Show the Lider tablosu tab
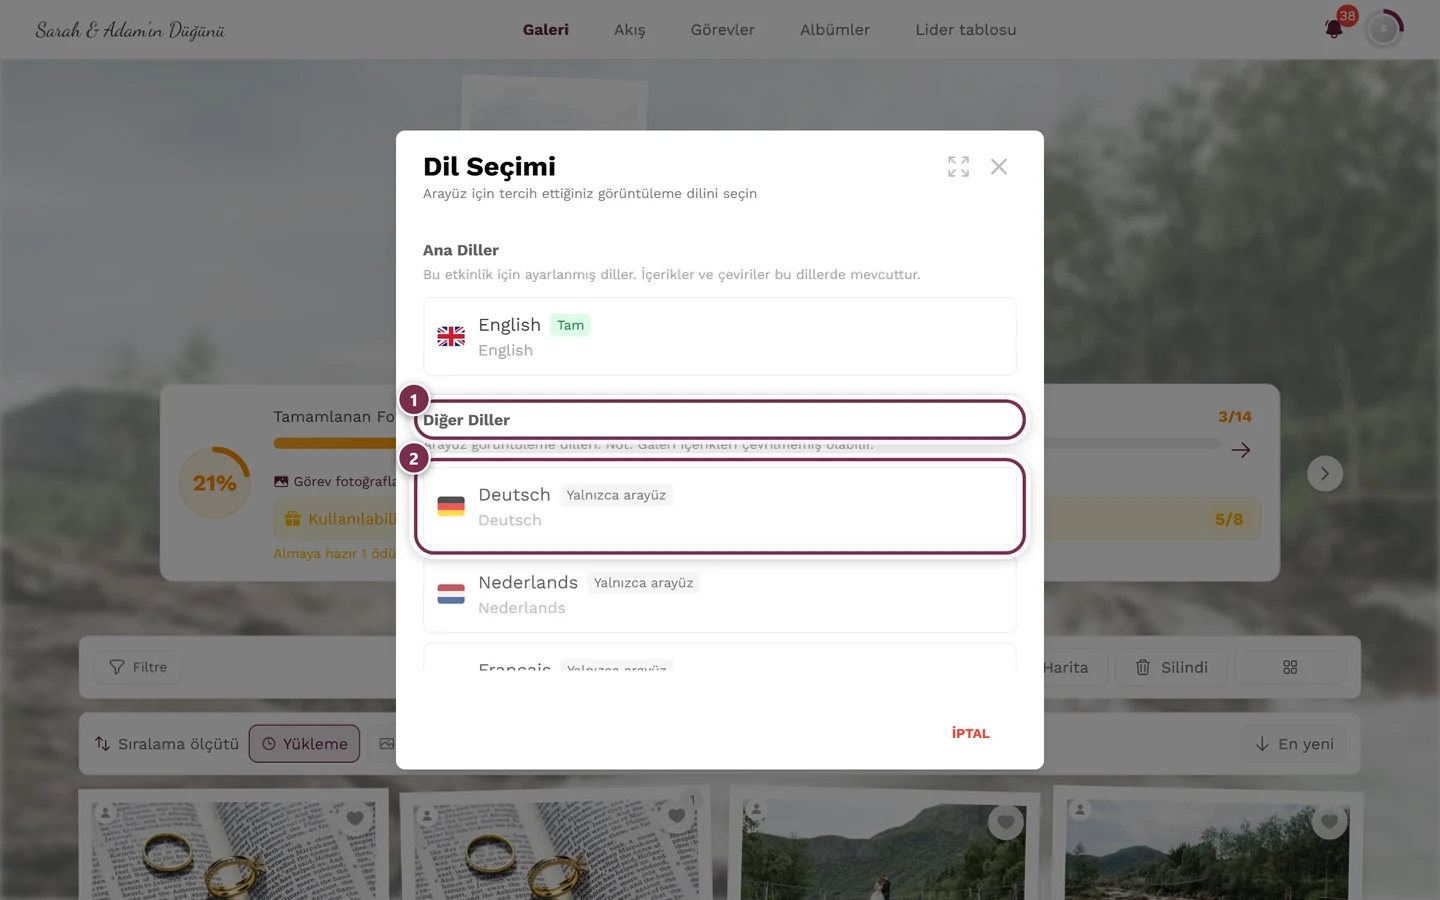 tap(966, 30)
